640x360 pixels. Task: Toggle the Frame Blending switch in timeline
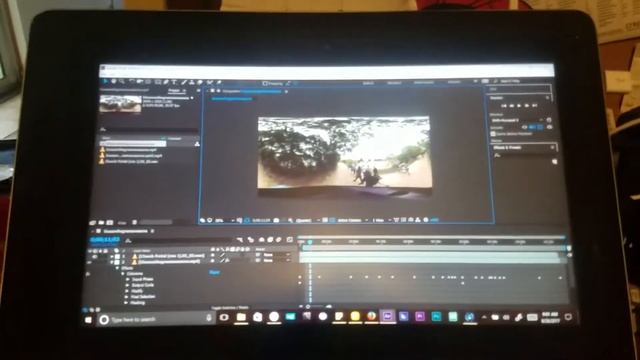tap(270, 240)
